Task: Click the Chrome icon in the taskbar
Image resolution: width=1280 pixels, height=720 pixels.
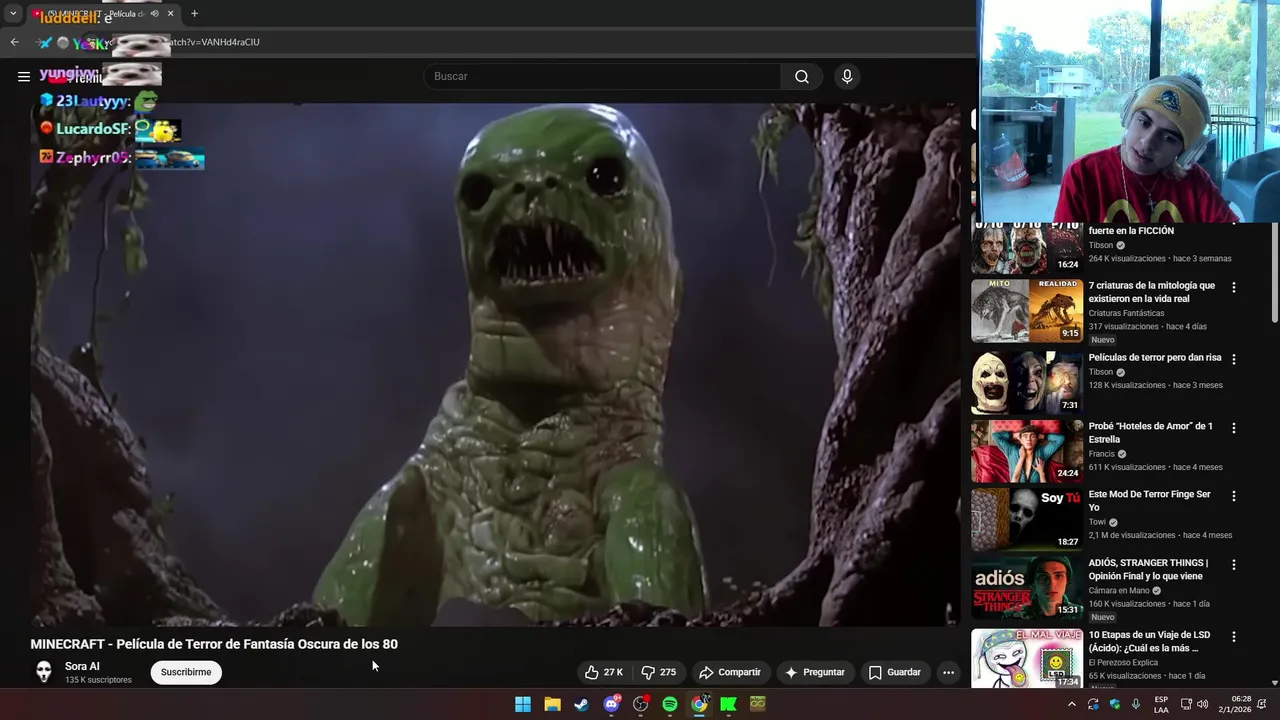Action: pyautogui.click(x=699, y=704)
